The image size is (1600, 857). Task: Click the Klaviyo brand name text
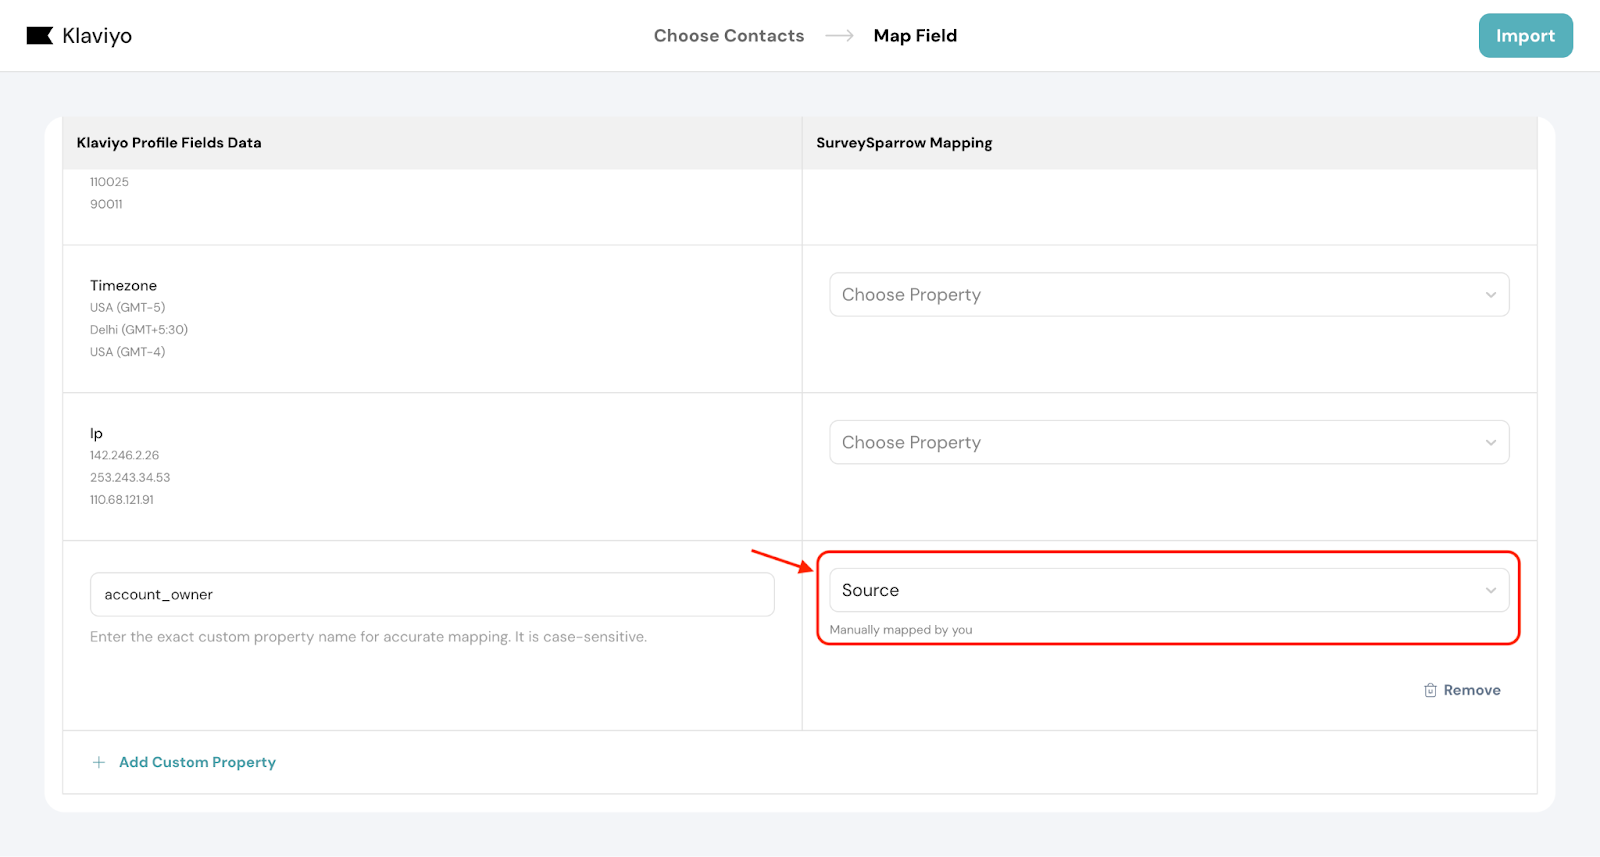(x=97, y=36)
